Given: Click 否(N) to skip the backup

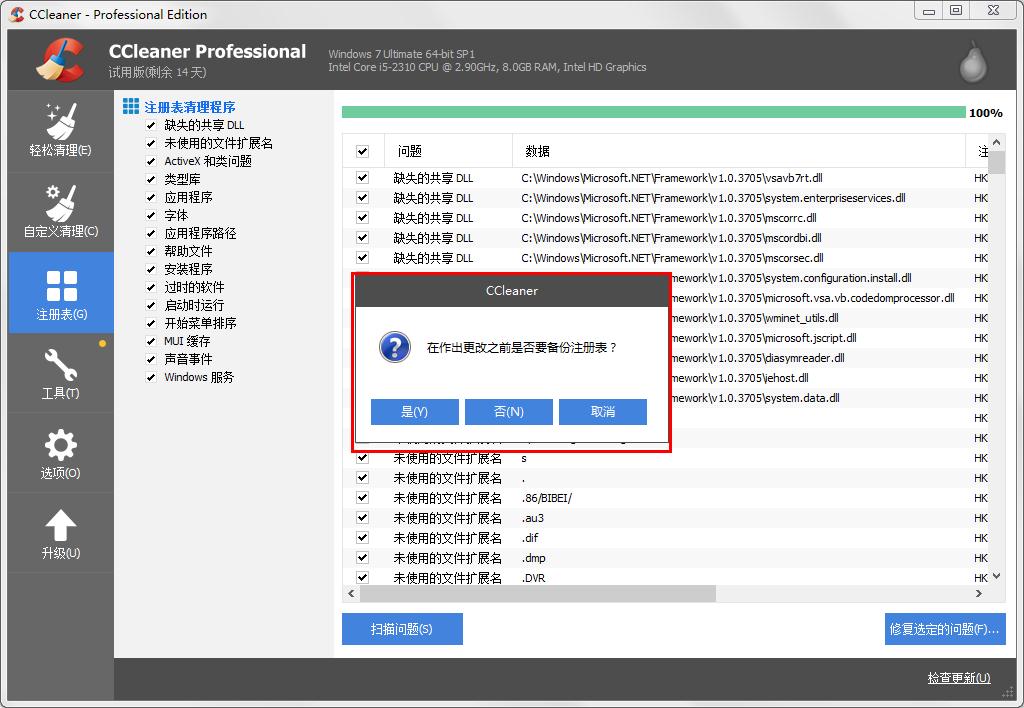Looking at the screenshot, I should 508,412.
